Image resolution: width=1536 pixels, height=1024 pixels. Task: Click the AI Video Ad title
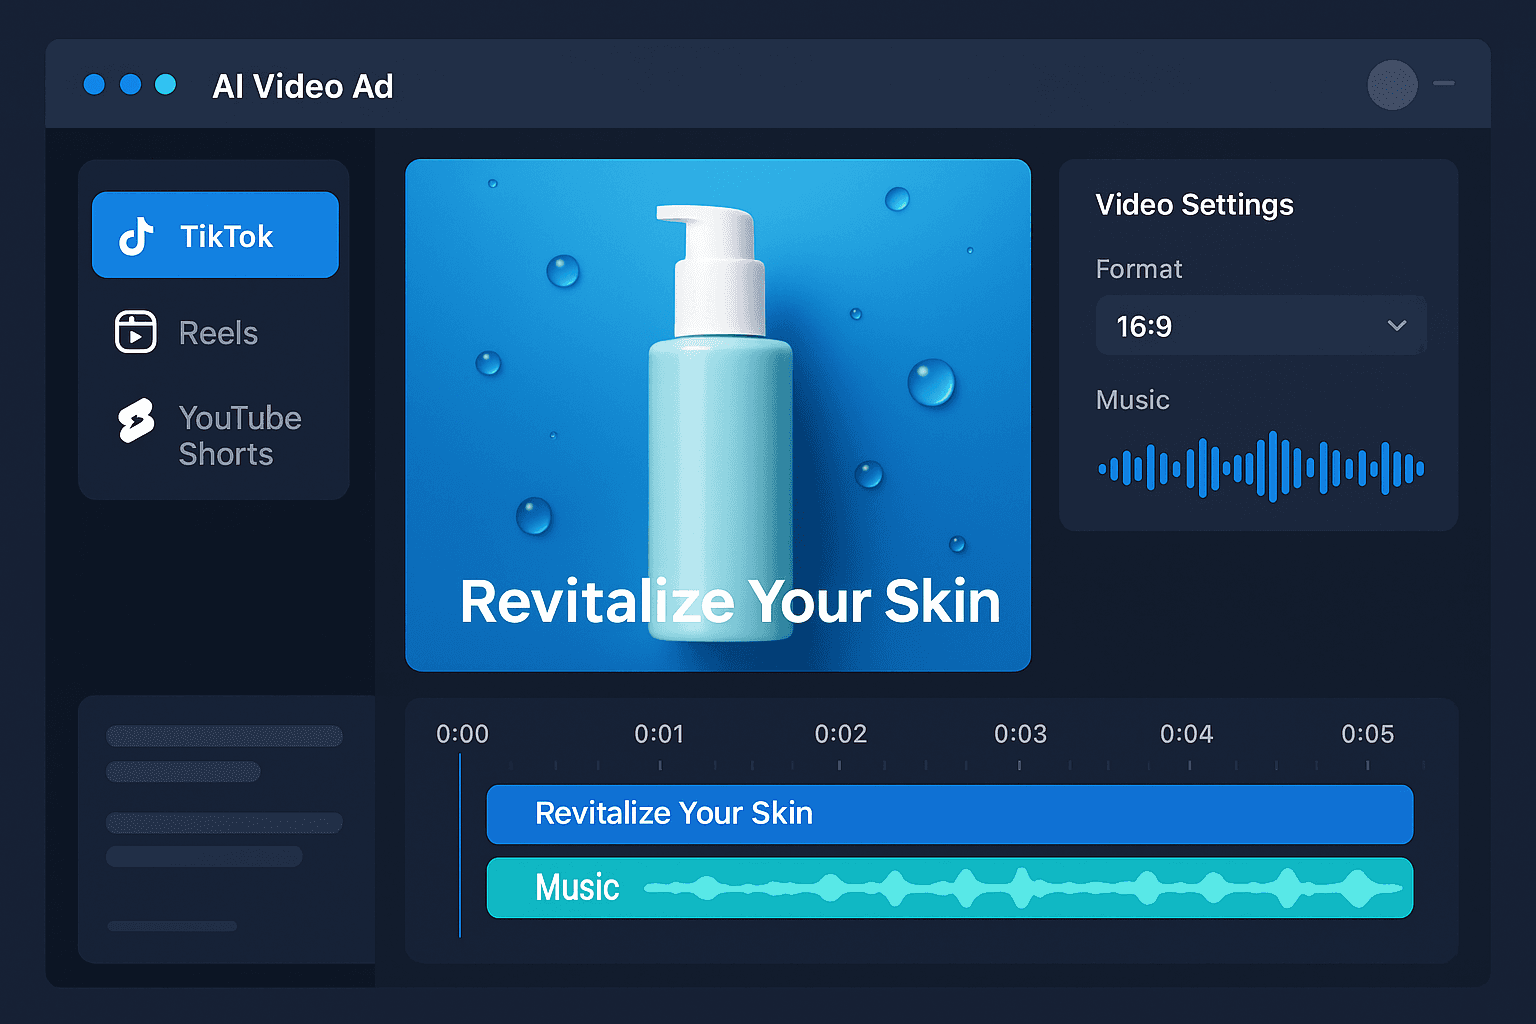[303, 86]
